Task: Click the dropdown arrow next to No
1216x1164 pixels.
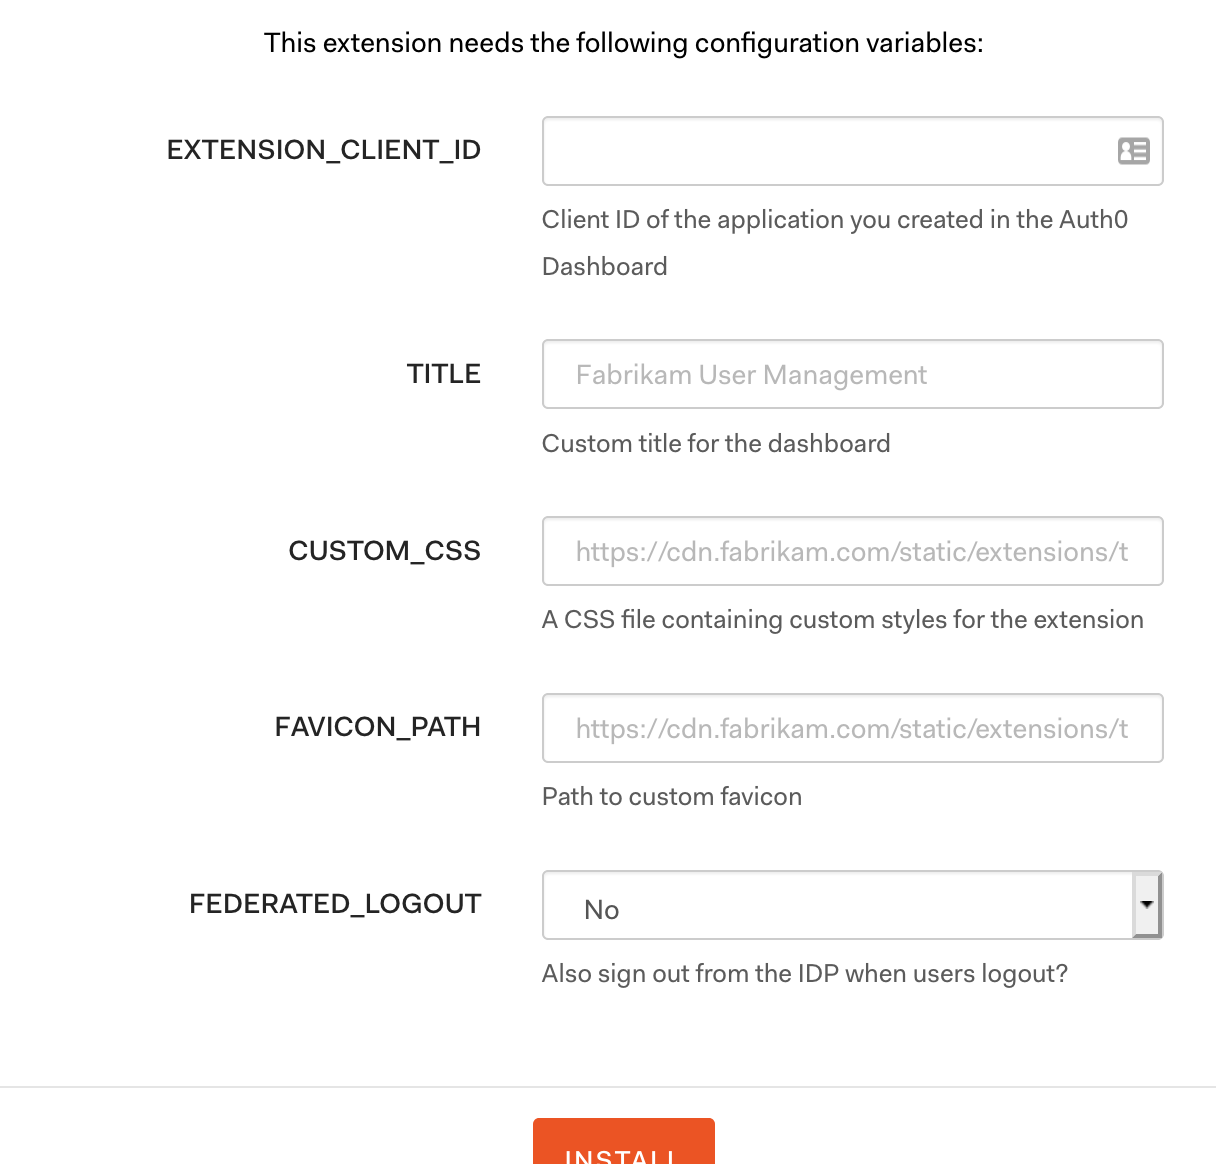Action: coord(1146,905)
